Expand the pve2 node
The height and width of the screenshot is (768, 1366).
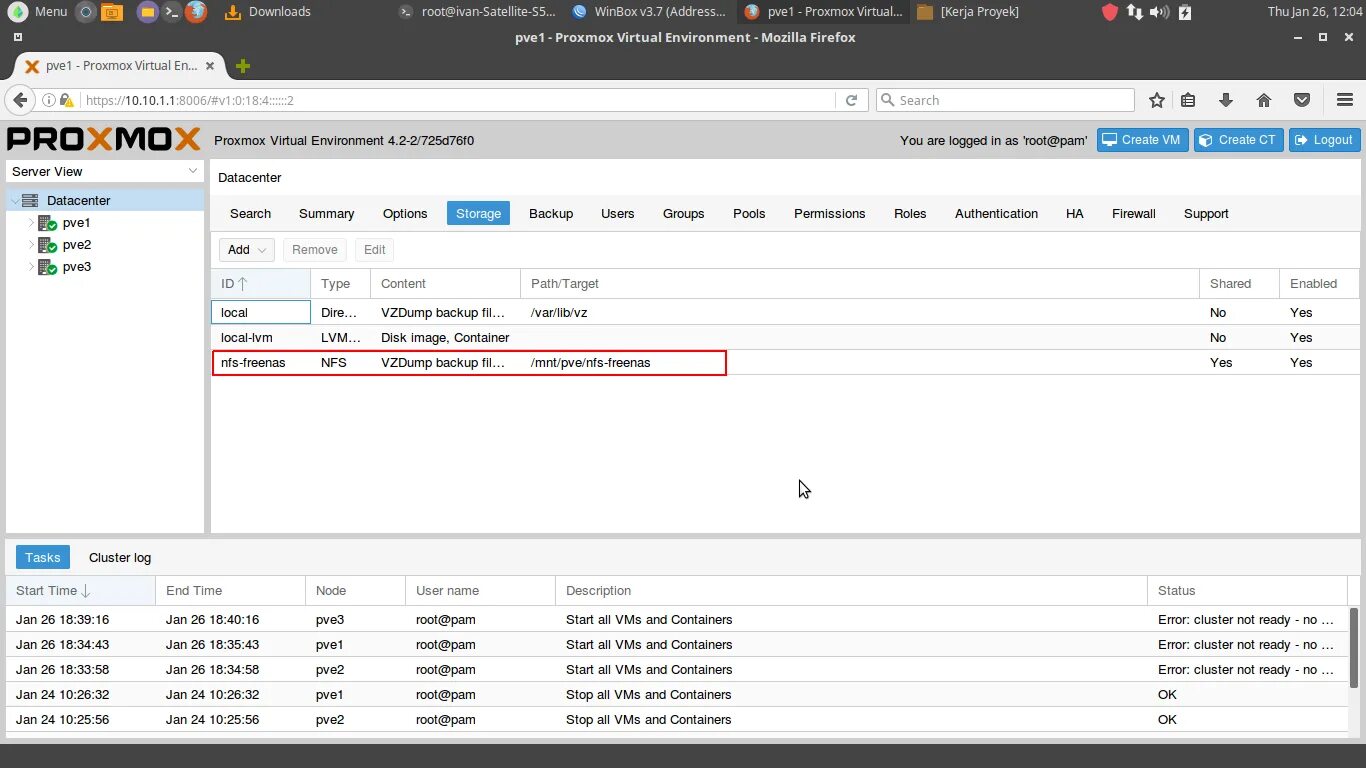pos(30,245)
